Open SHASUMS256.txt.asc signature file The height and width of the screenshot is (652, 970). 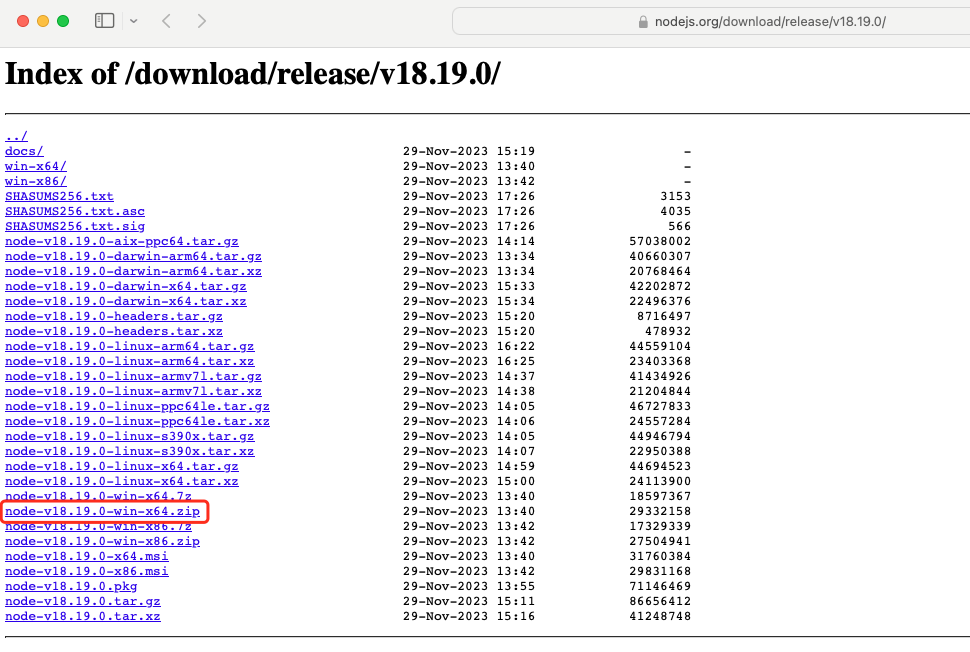[x=73, y=211]
